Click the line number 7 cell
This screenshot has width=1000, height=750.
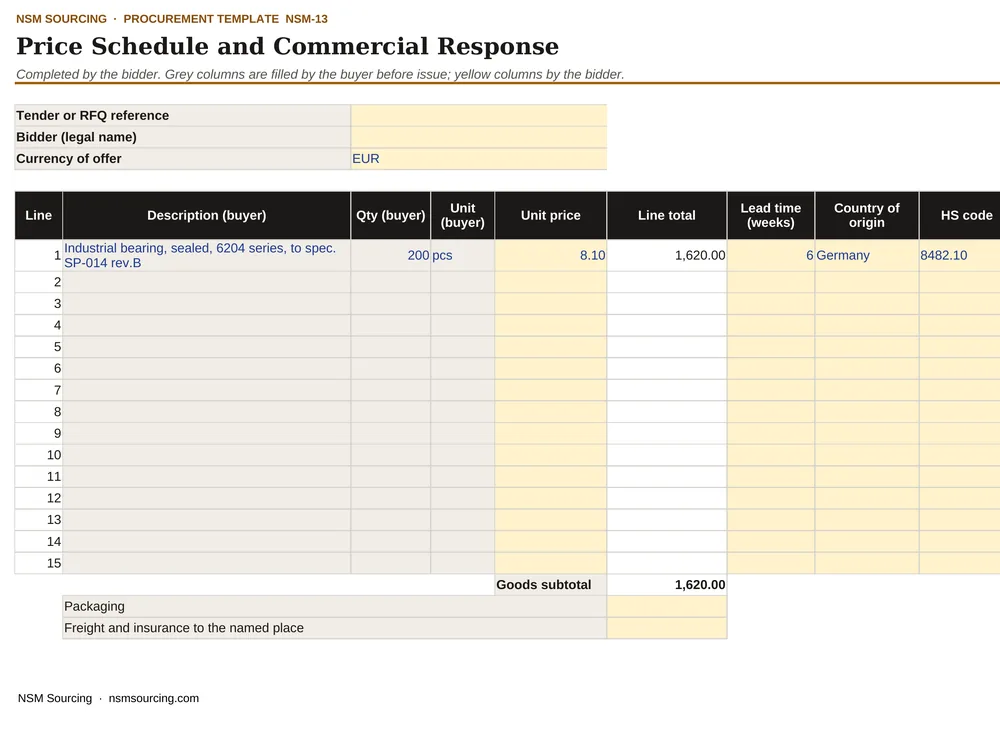pos(38,390)
